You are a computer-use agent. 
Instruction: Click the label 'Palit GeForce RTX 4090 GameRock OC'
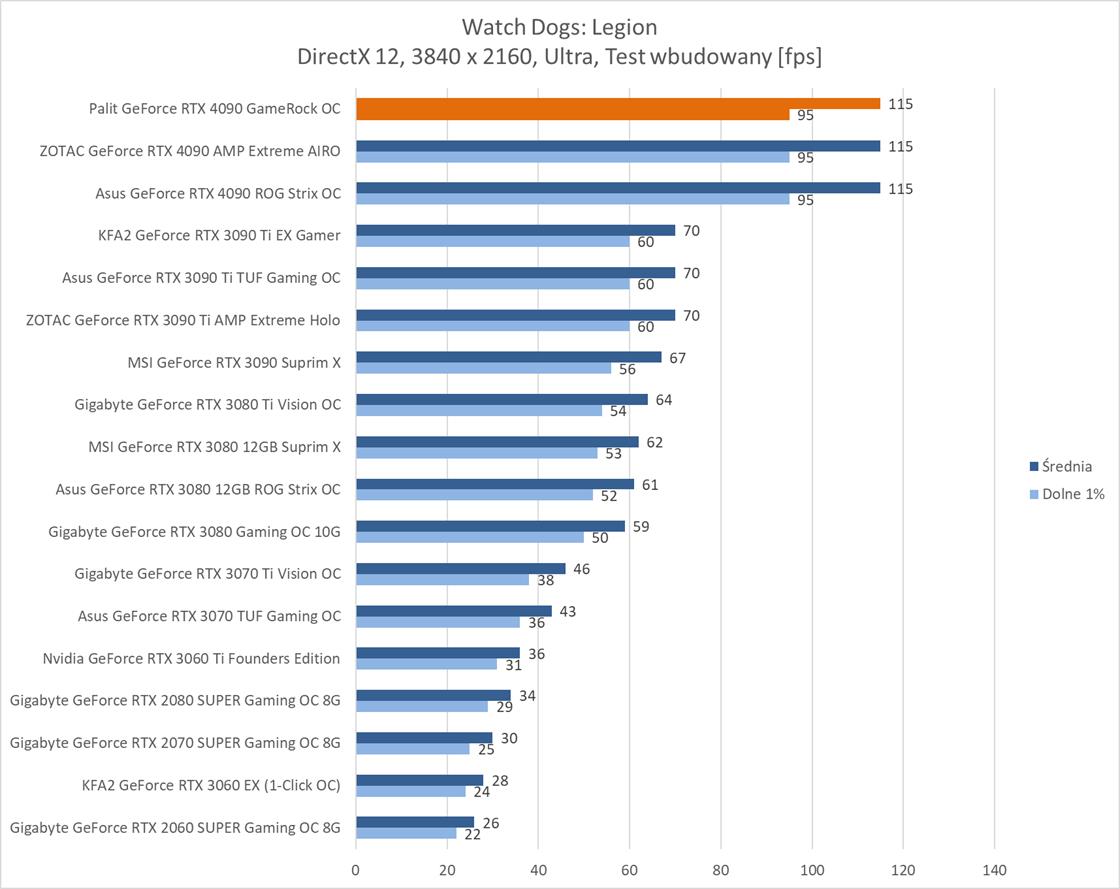pyautogui.click(x=214, y=109)
